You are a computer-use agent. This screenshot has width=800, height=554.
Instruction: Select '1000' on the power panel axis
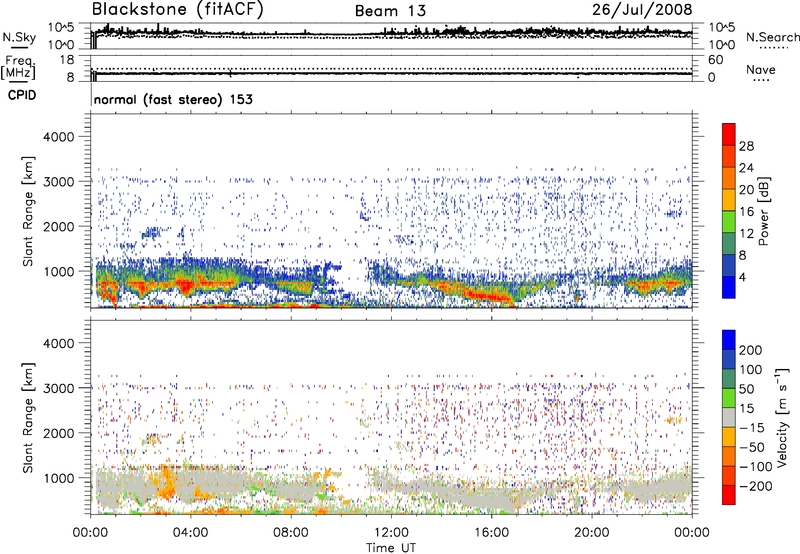tap(58, 271)
